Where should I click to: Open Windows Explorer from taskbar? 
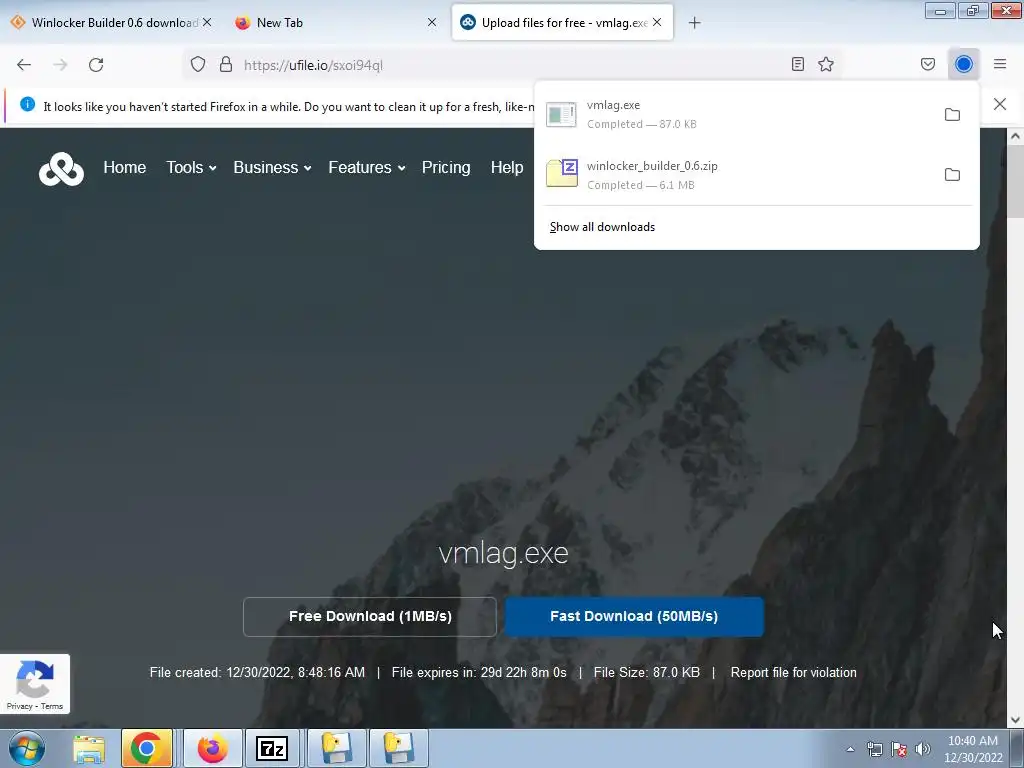point(88,748)
